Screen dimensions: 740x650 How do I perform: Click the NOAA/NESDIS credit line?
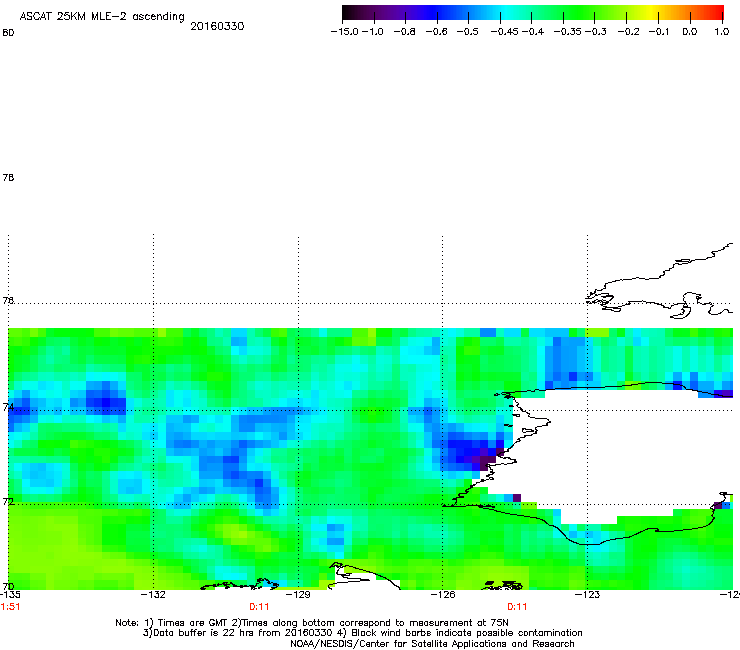(432, 644)
